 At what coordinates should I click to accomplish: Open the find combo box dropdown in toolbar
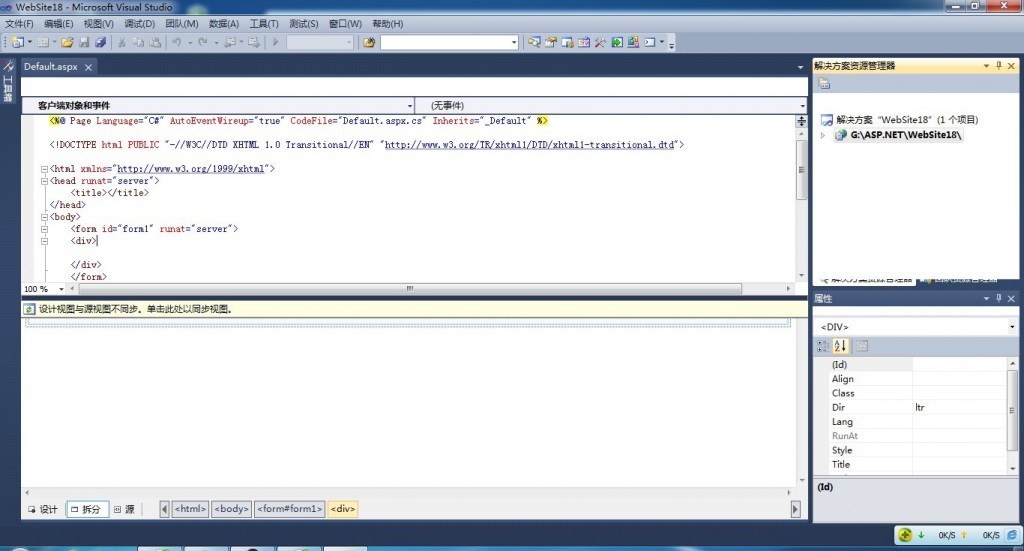(514, 42)
